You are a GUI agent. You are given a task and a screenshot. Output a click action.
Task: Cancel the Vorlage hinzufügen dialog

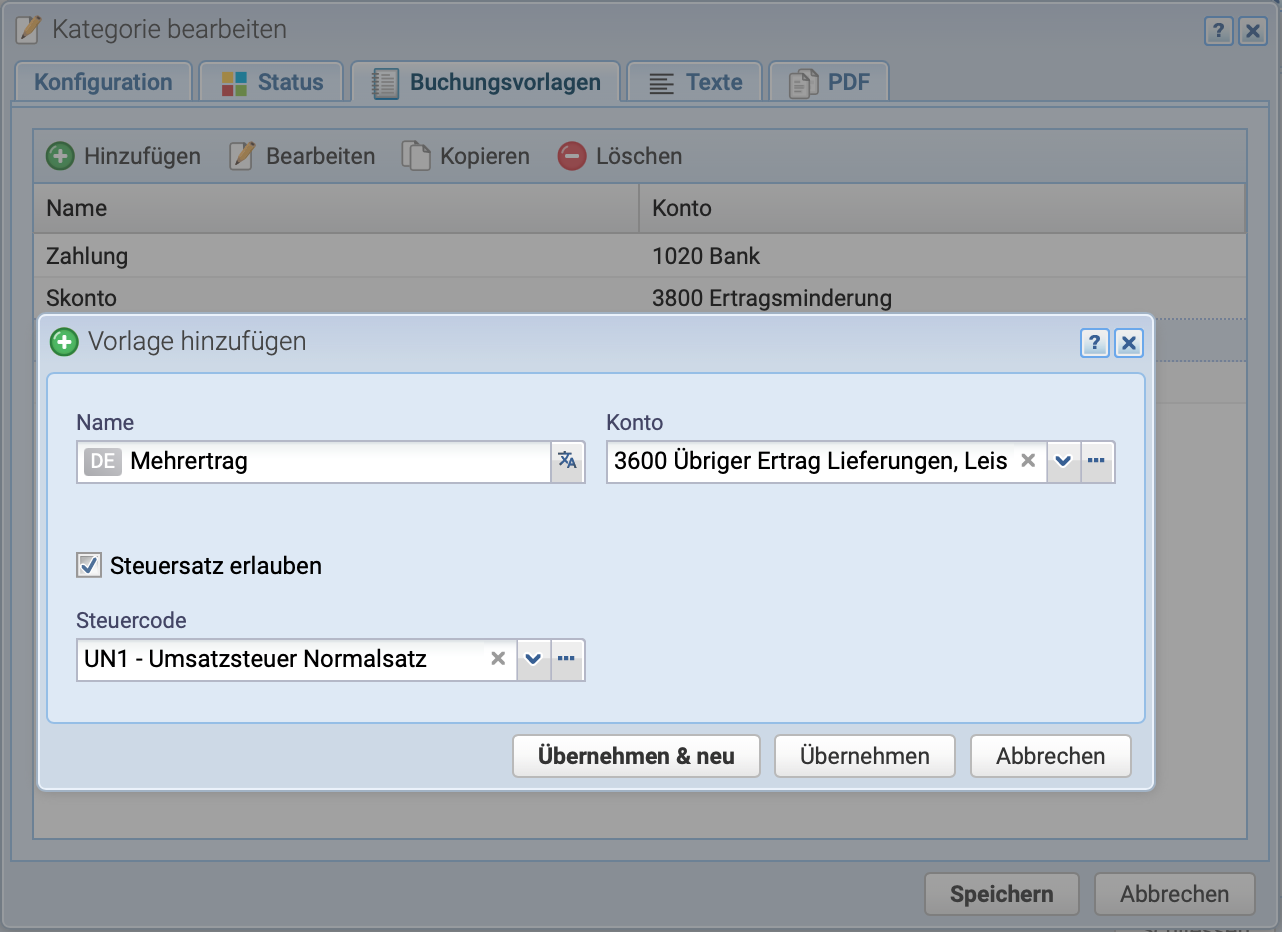point(1051,756)
